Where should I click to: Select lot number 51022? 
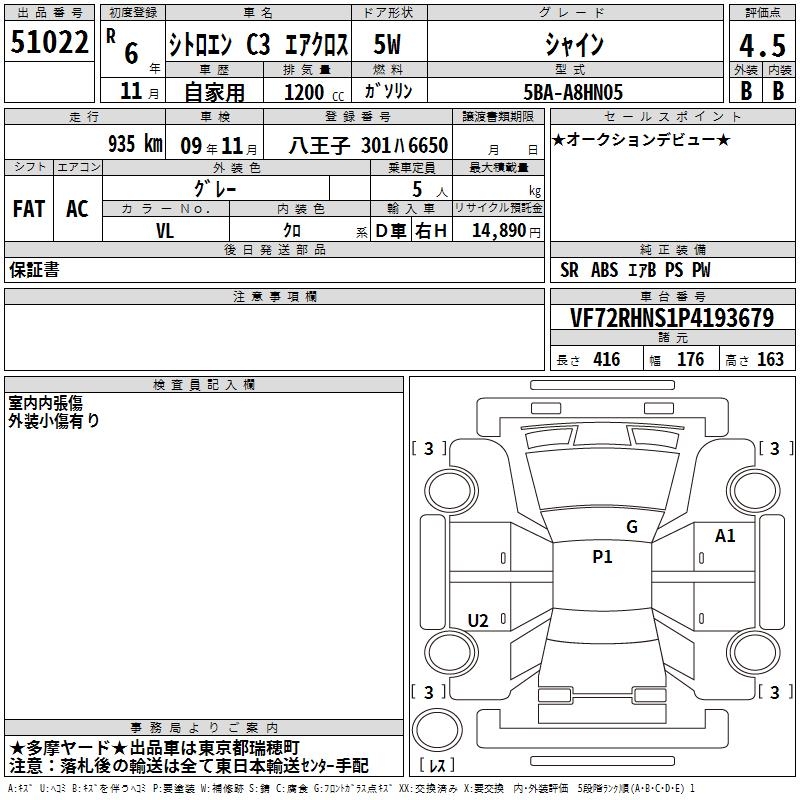coord(49,42)
